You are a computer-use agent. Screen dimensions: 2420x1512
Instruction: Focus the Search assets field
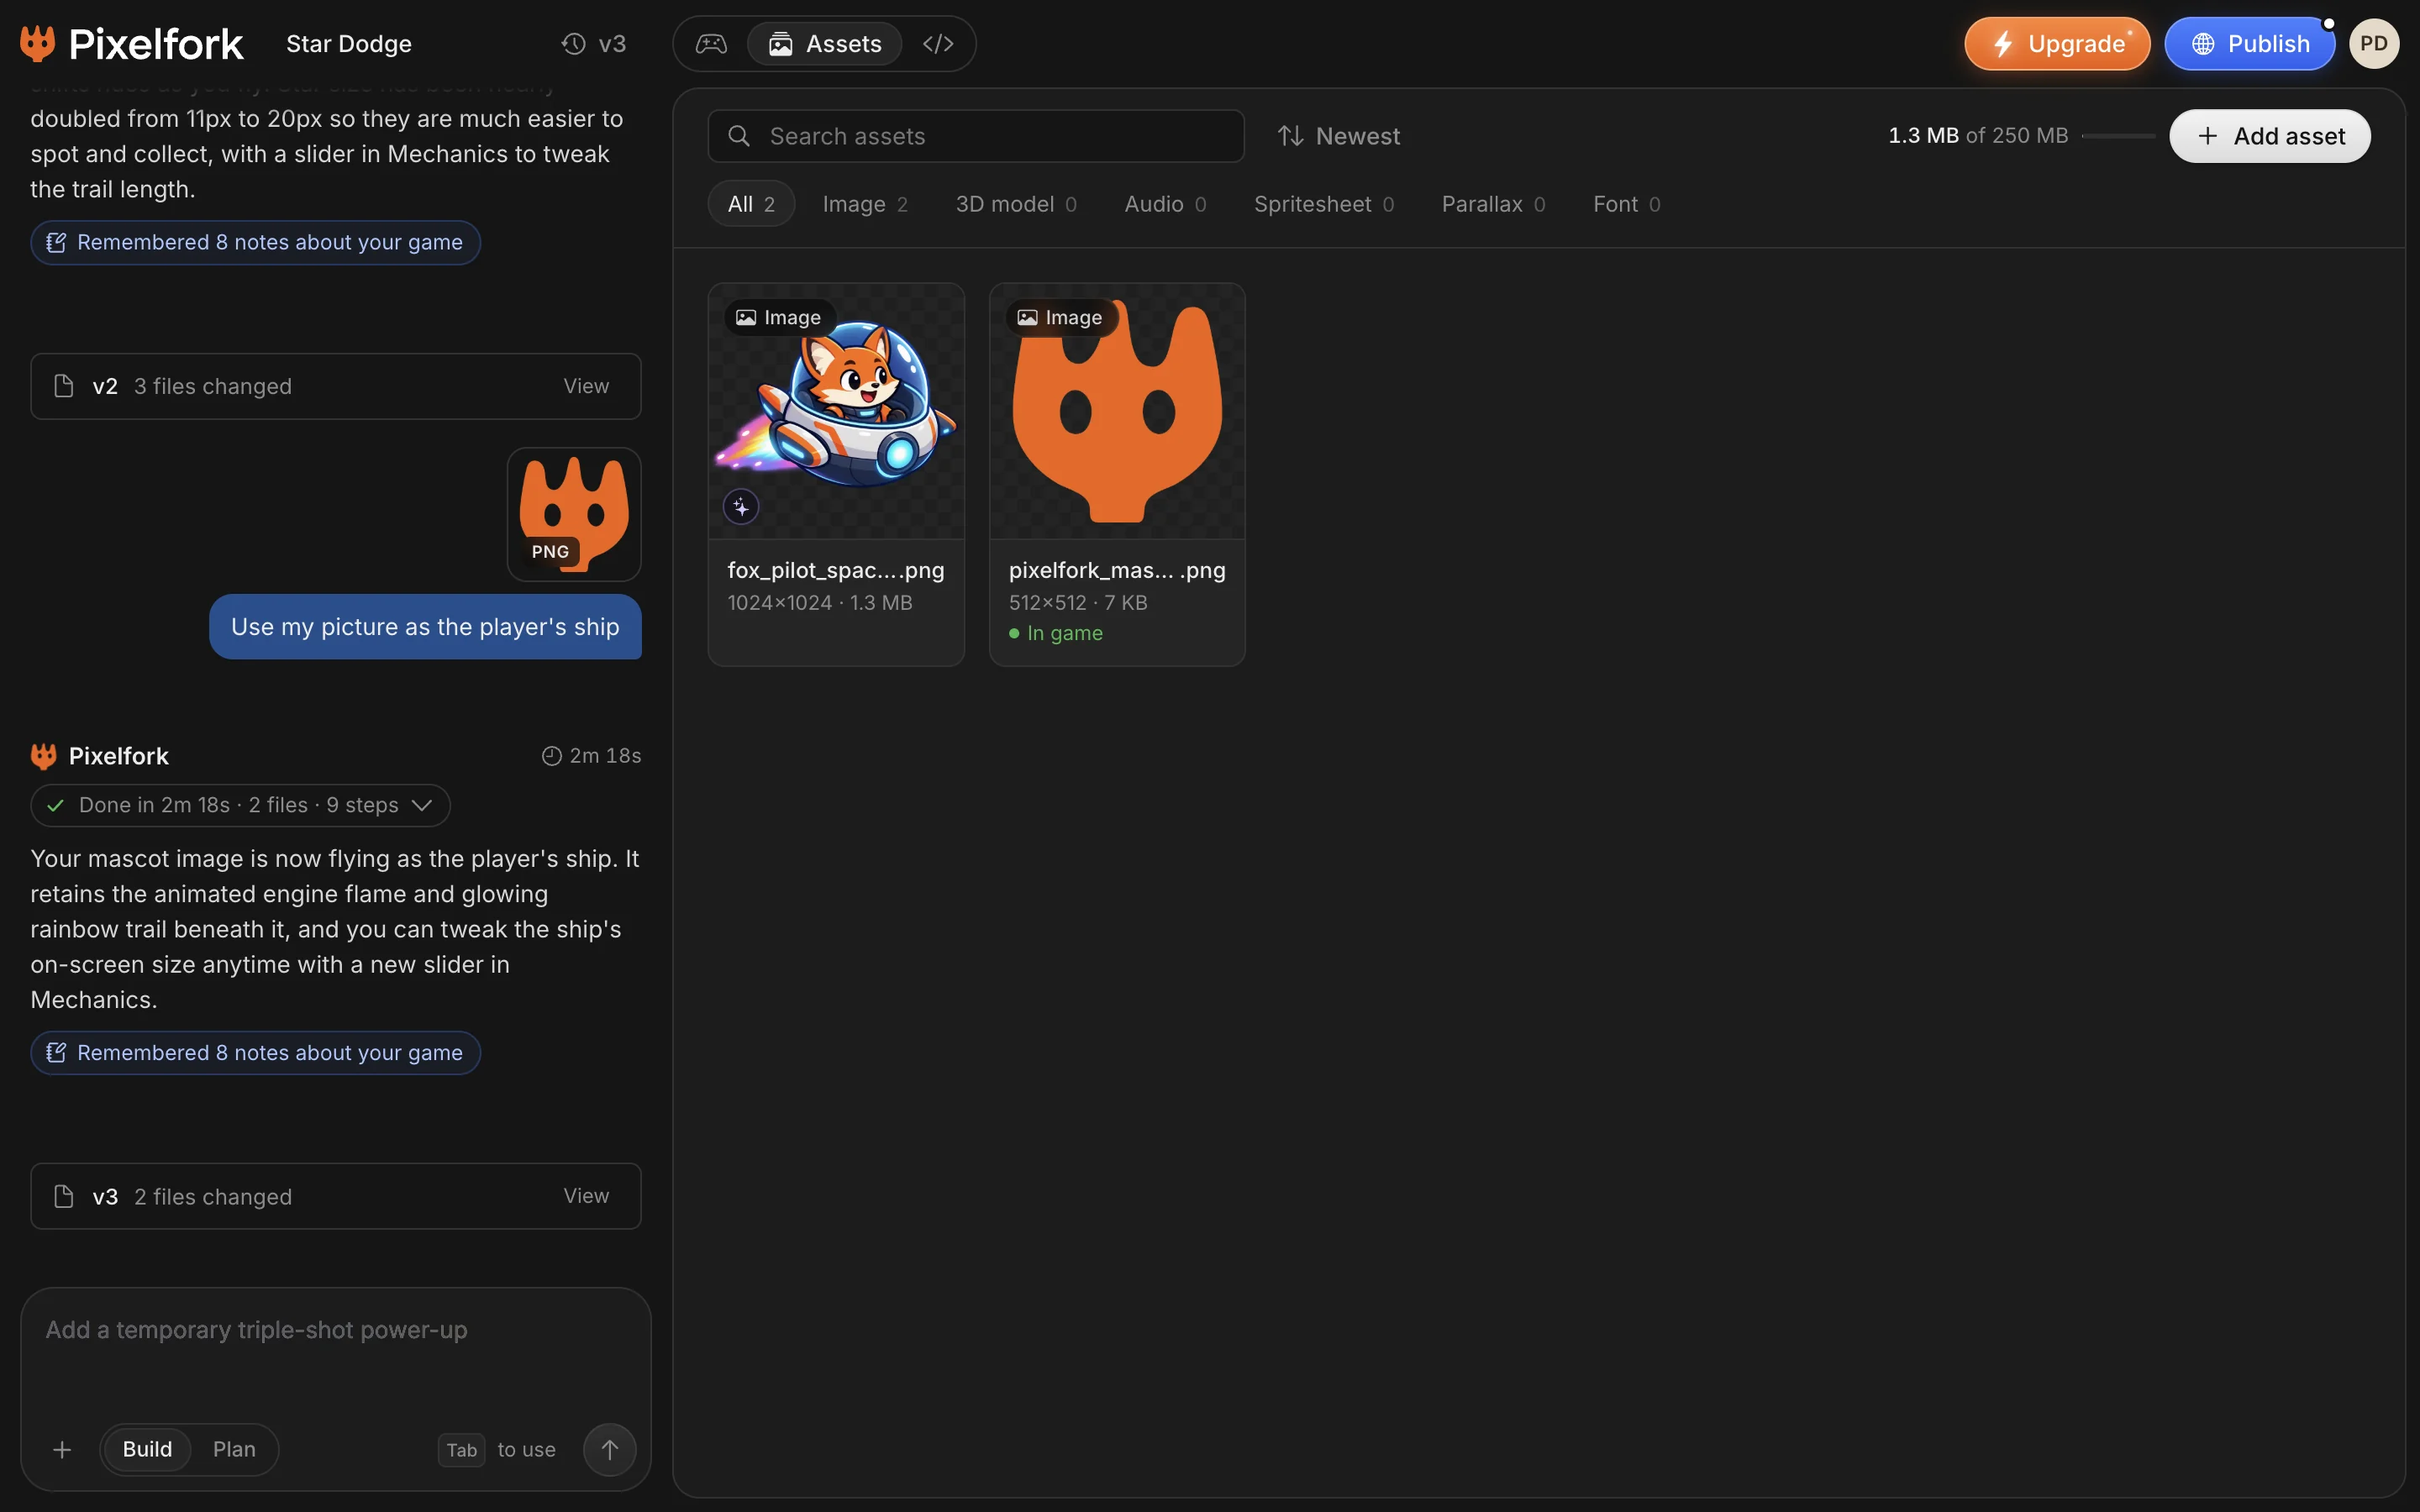pos(976,136)
